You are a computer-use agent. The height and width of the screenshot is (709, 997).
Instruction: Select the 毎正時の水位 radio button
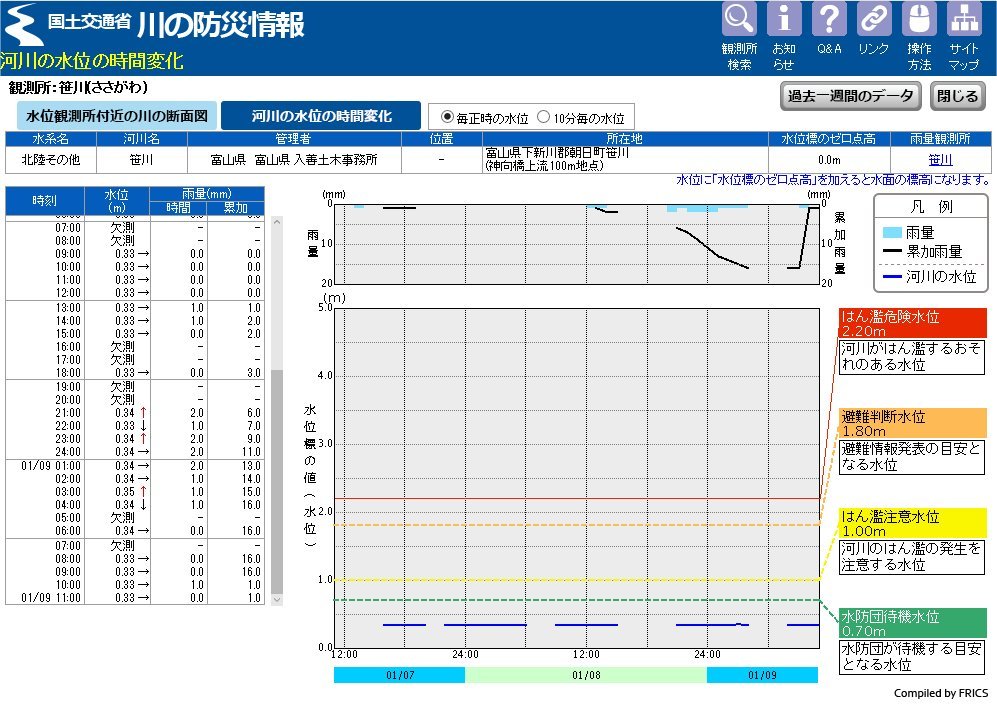[x=447, y=117]
